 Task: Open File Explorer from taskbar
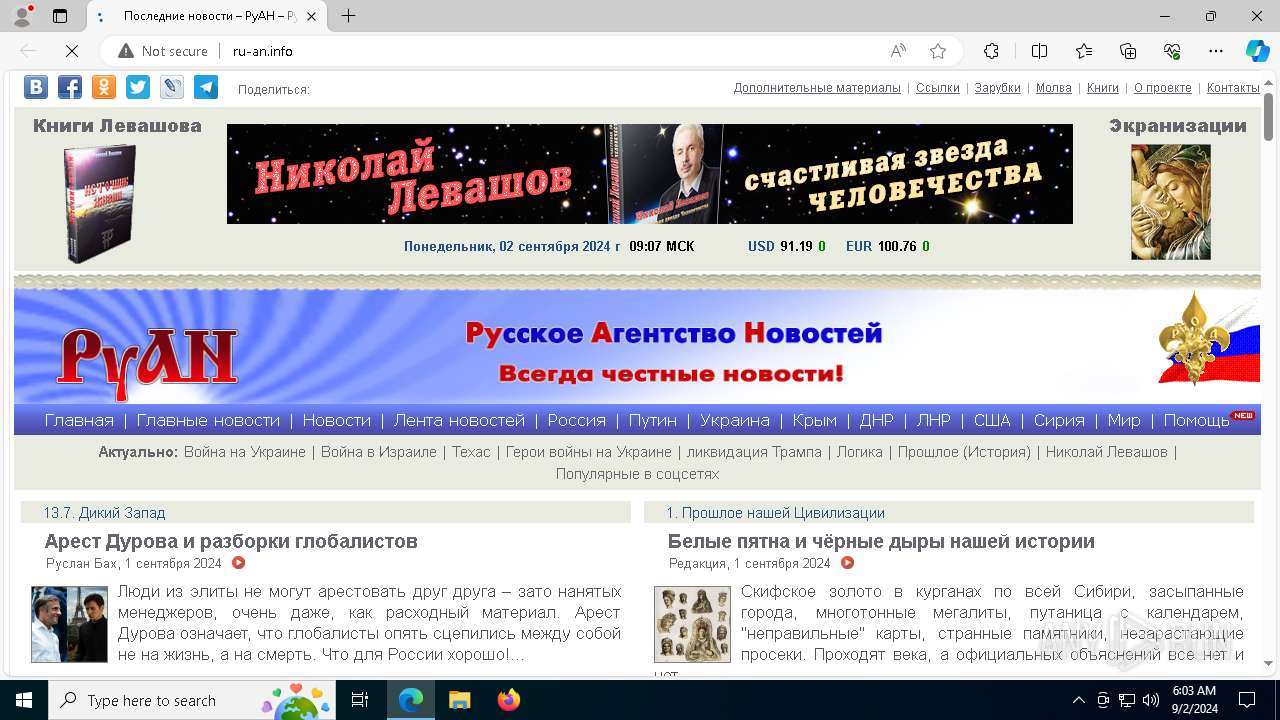tap(460, 700)
